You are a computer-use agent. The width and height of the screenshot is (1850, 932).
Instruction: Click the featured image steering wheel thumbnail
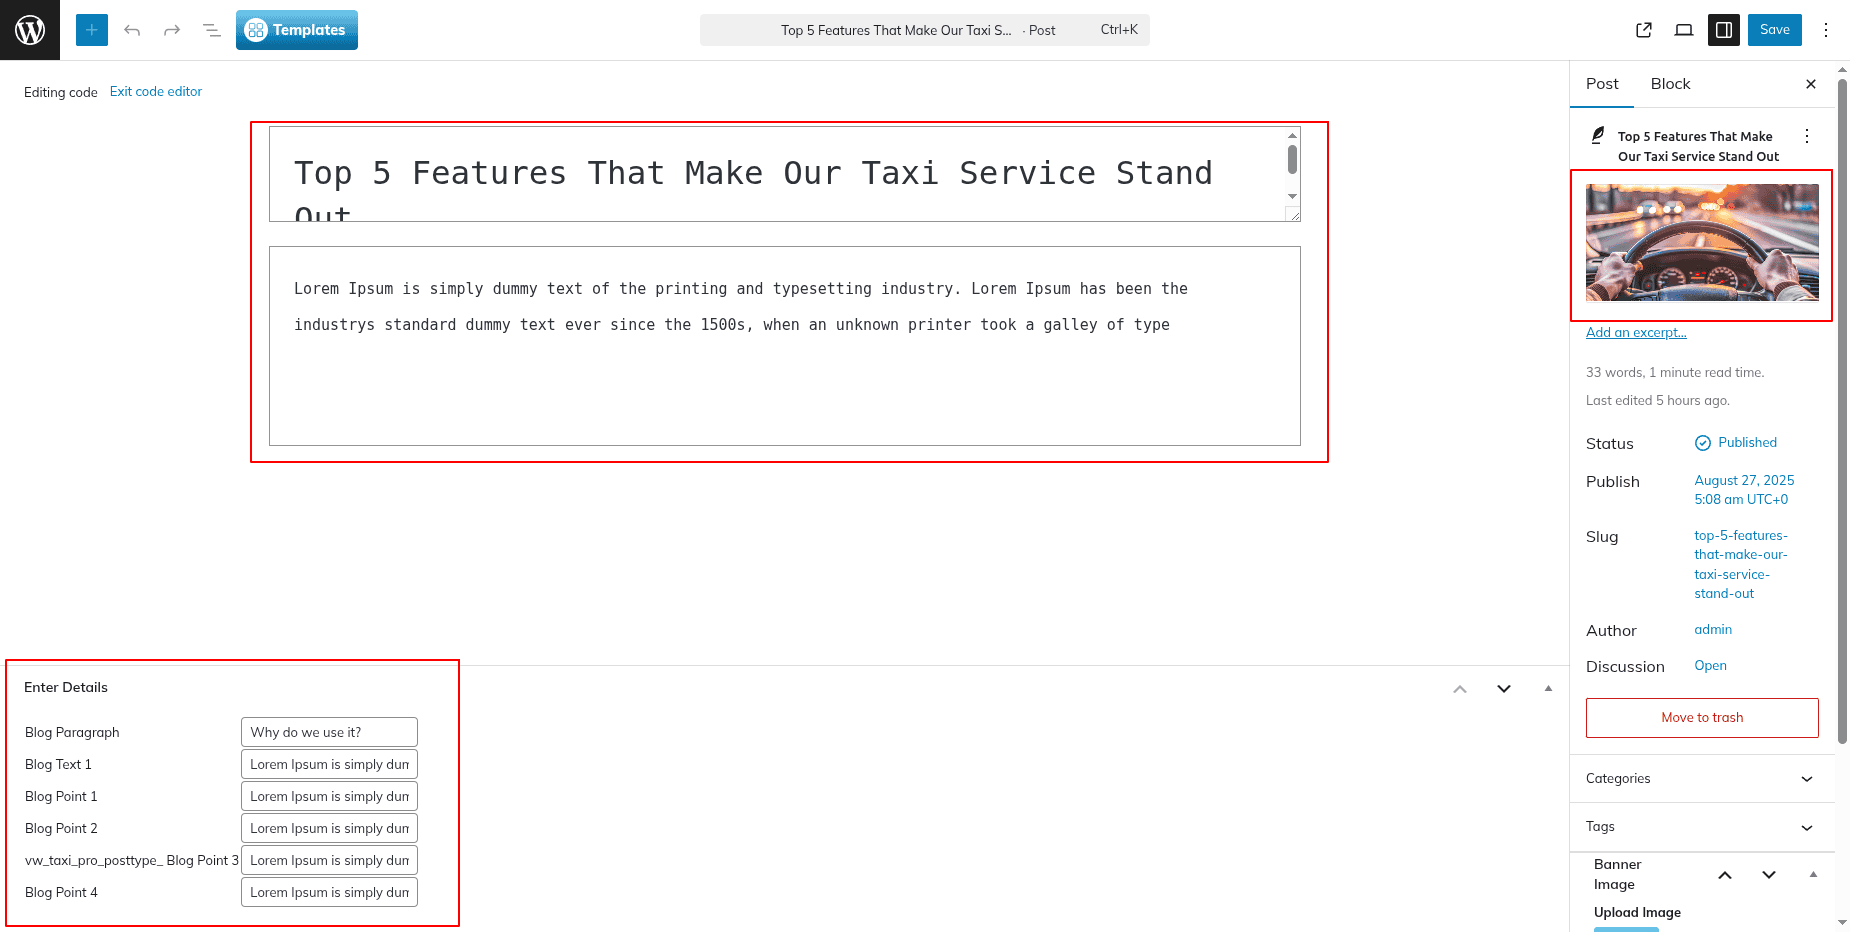click(x=1702, y=243)
